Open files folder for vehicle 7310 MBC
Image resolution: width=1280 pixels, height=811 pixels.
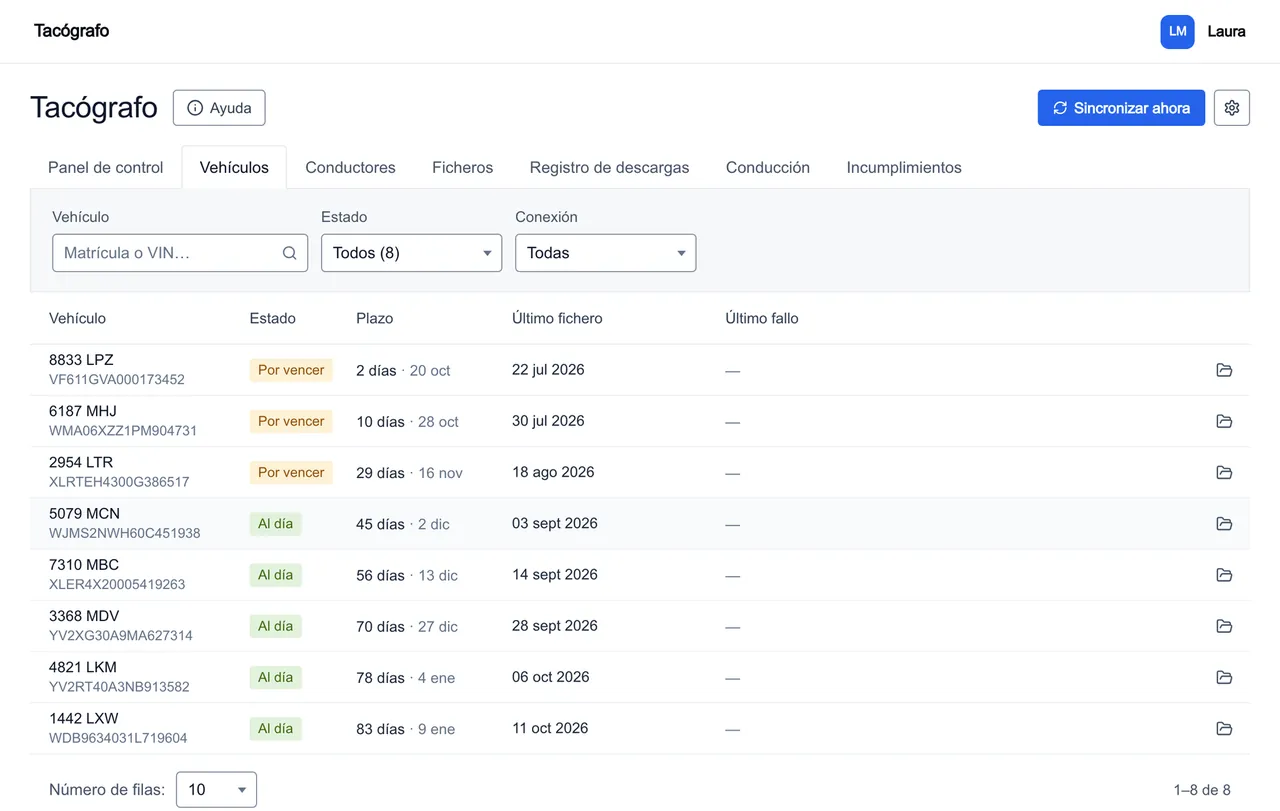click(1224, 575)
